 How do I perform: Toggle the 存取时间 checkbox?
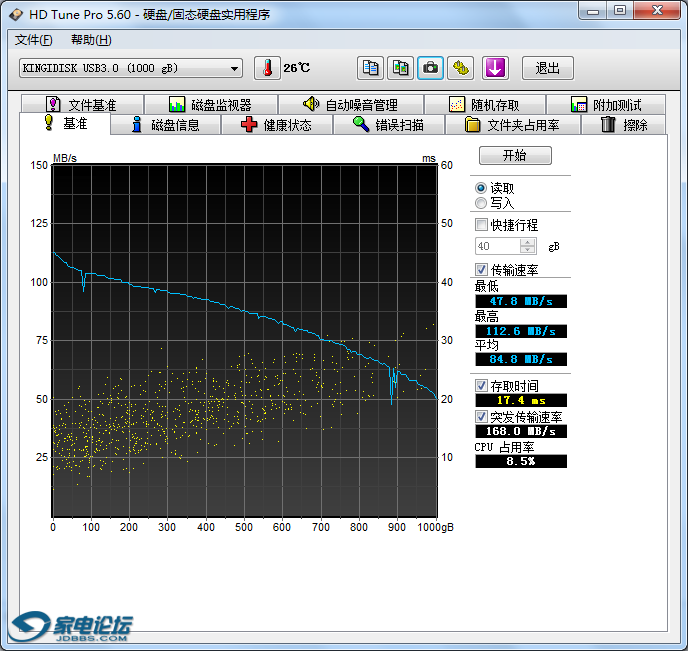(481, 386)
